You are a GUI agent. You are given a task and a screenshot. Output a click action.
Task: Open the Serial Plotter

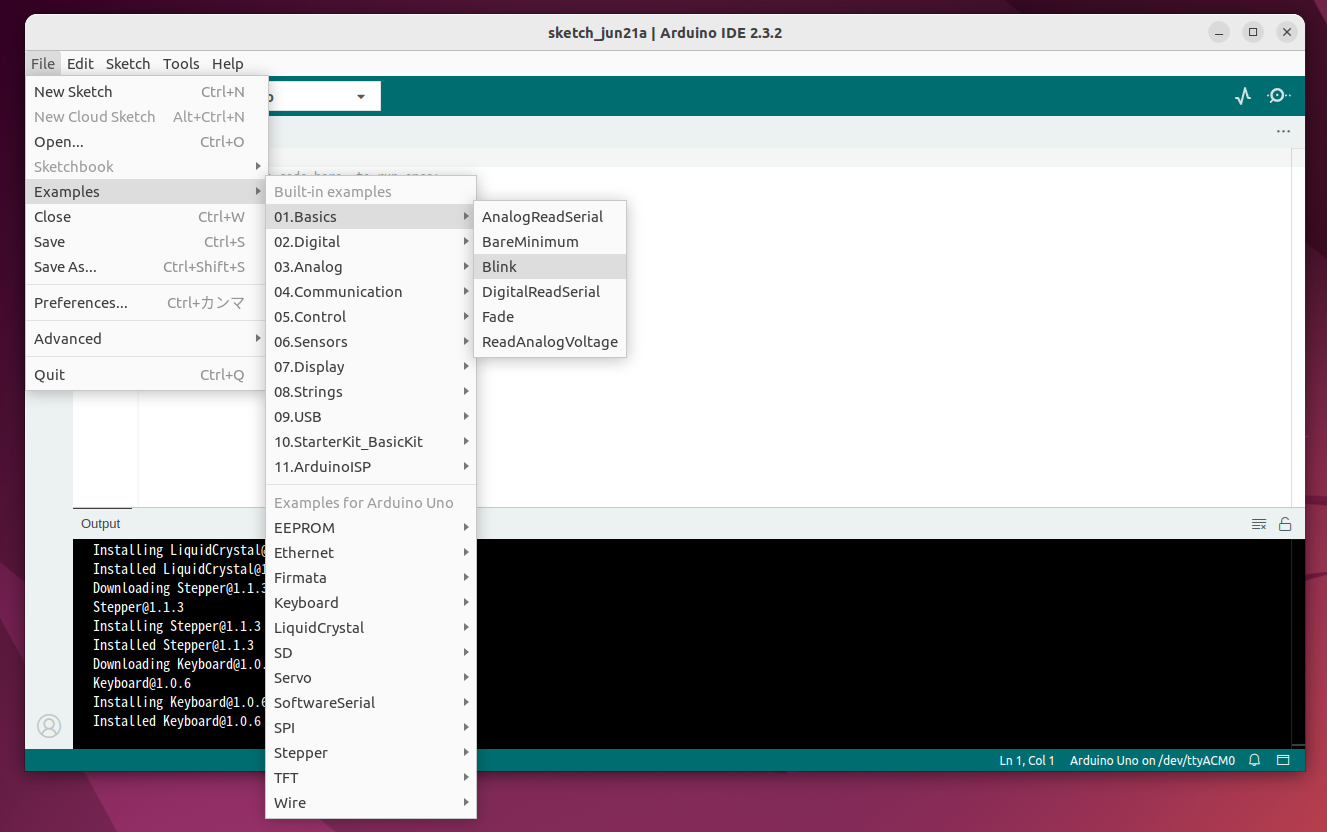pyautogui.click(x=1243, y=95)
